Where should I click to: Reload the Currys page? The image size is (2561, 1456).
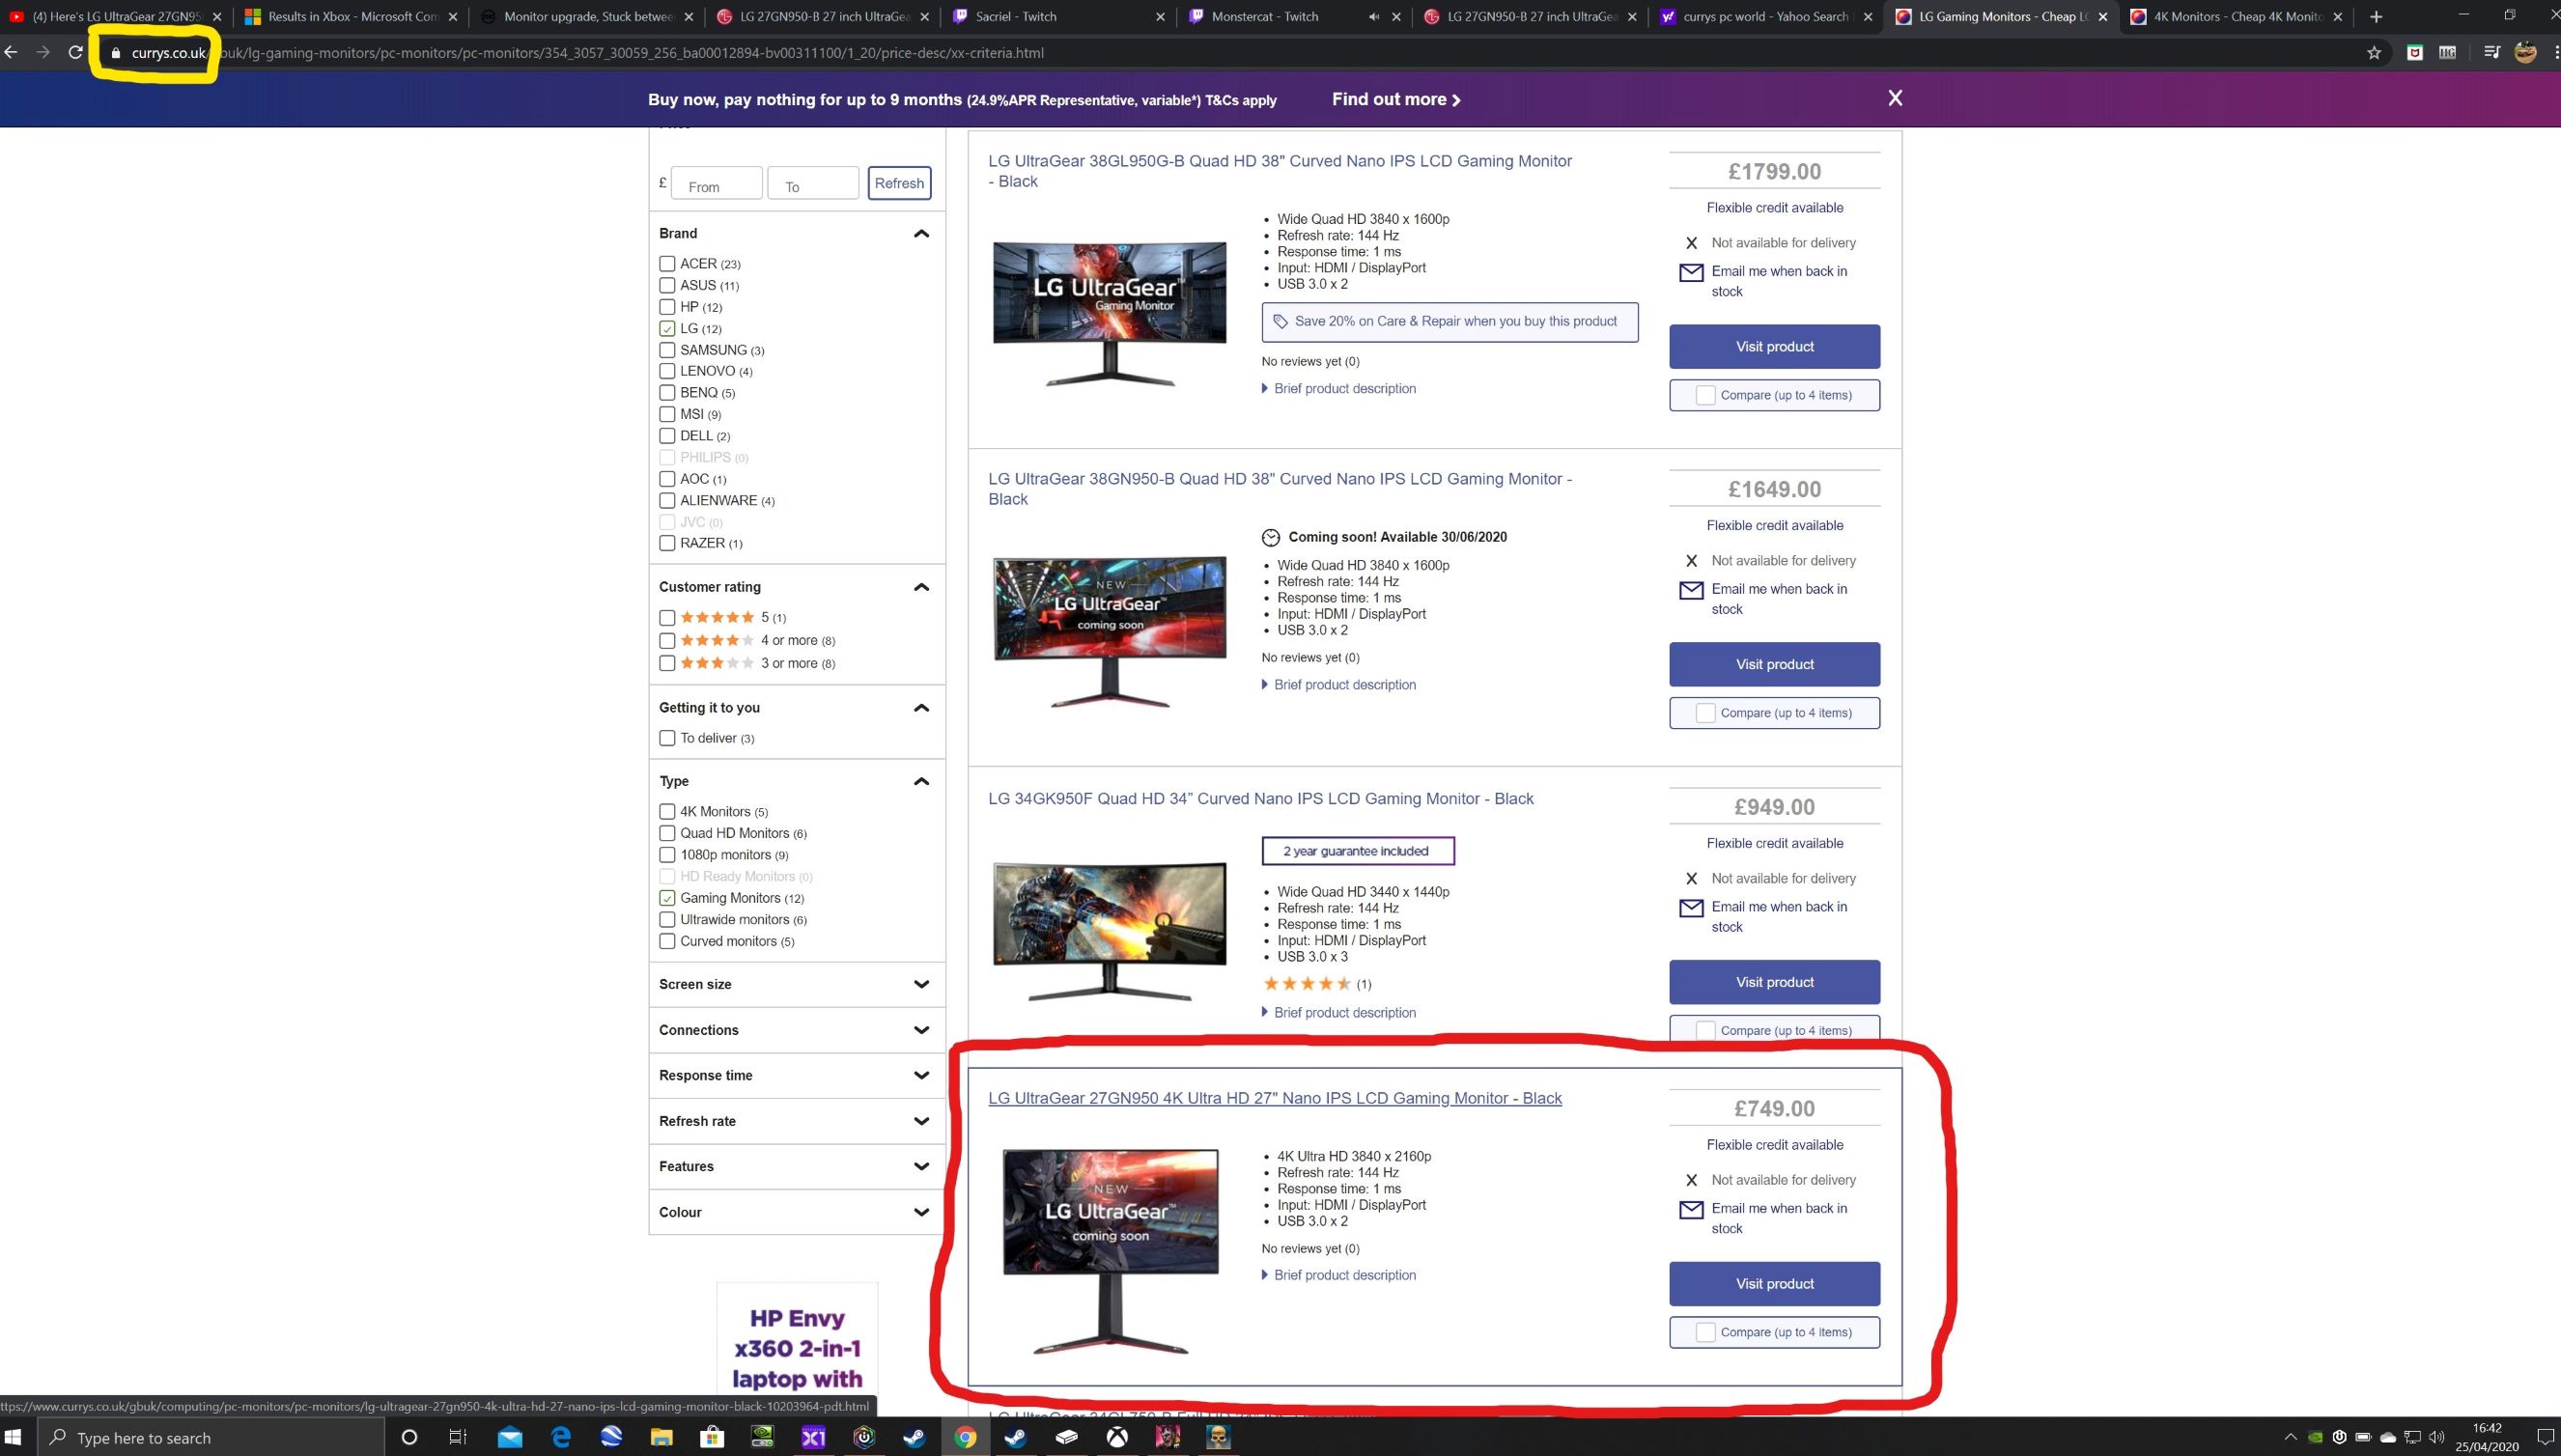click(x=75, y=52)
